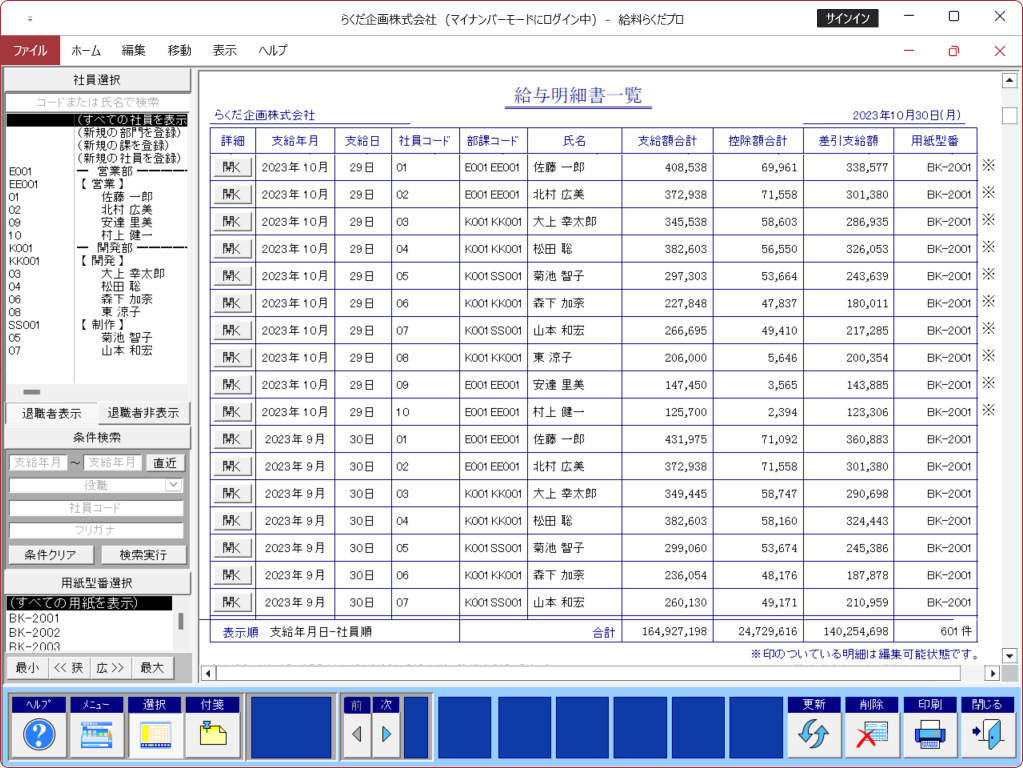The height and width of the screenshot is (768, 1023).
Task: Open the 役職 dropdown
Action: click(x=173, y=485)
